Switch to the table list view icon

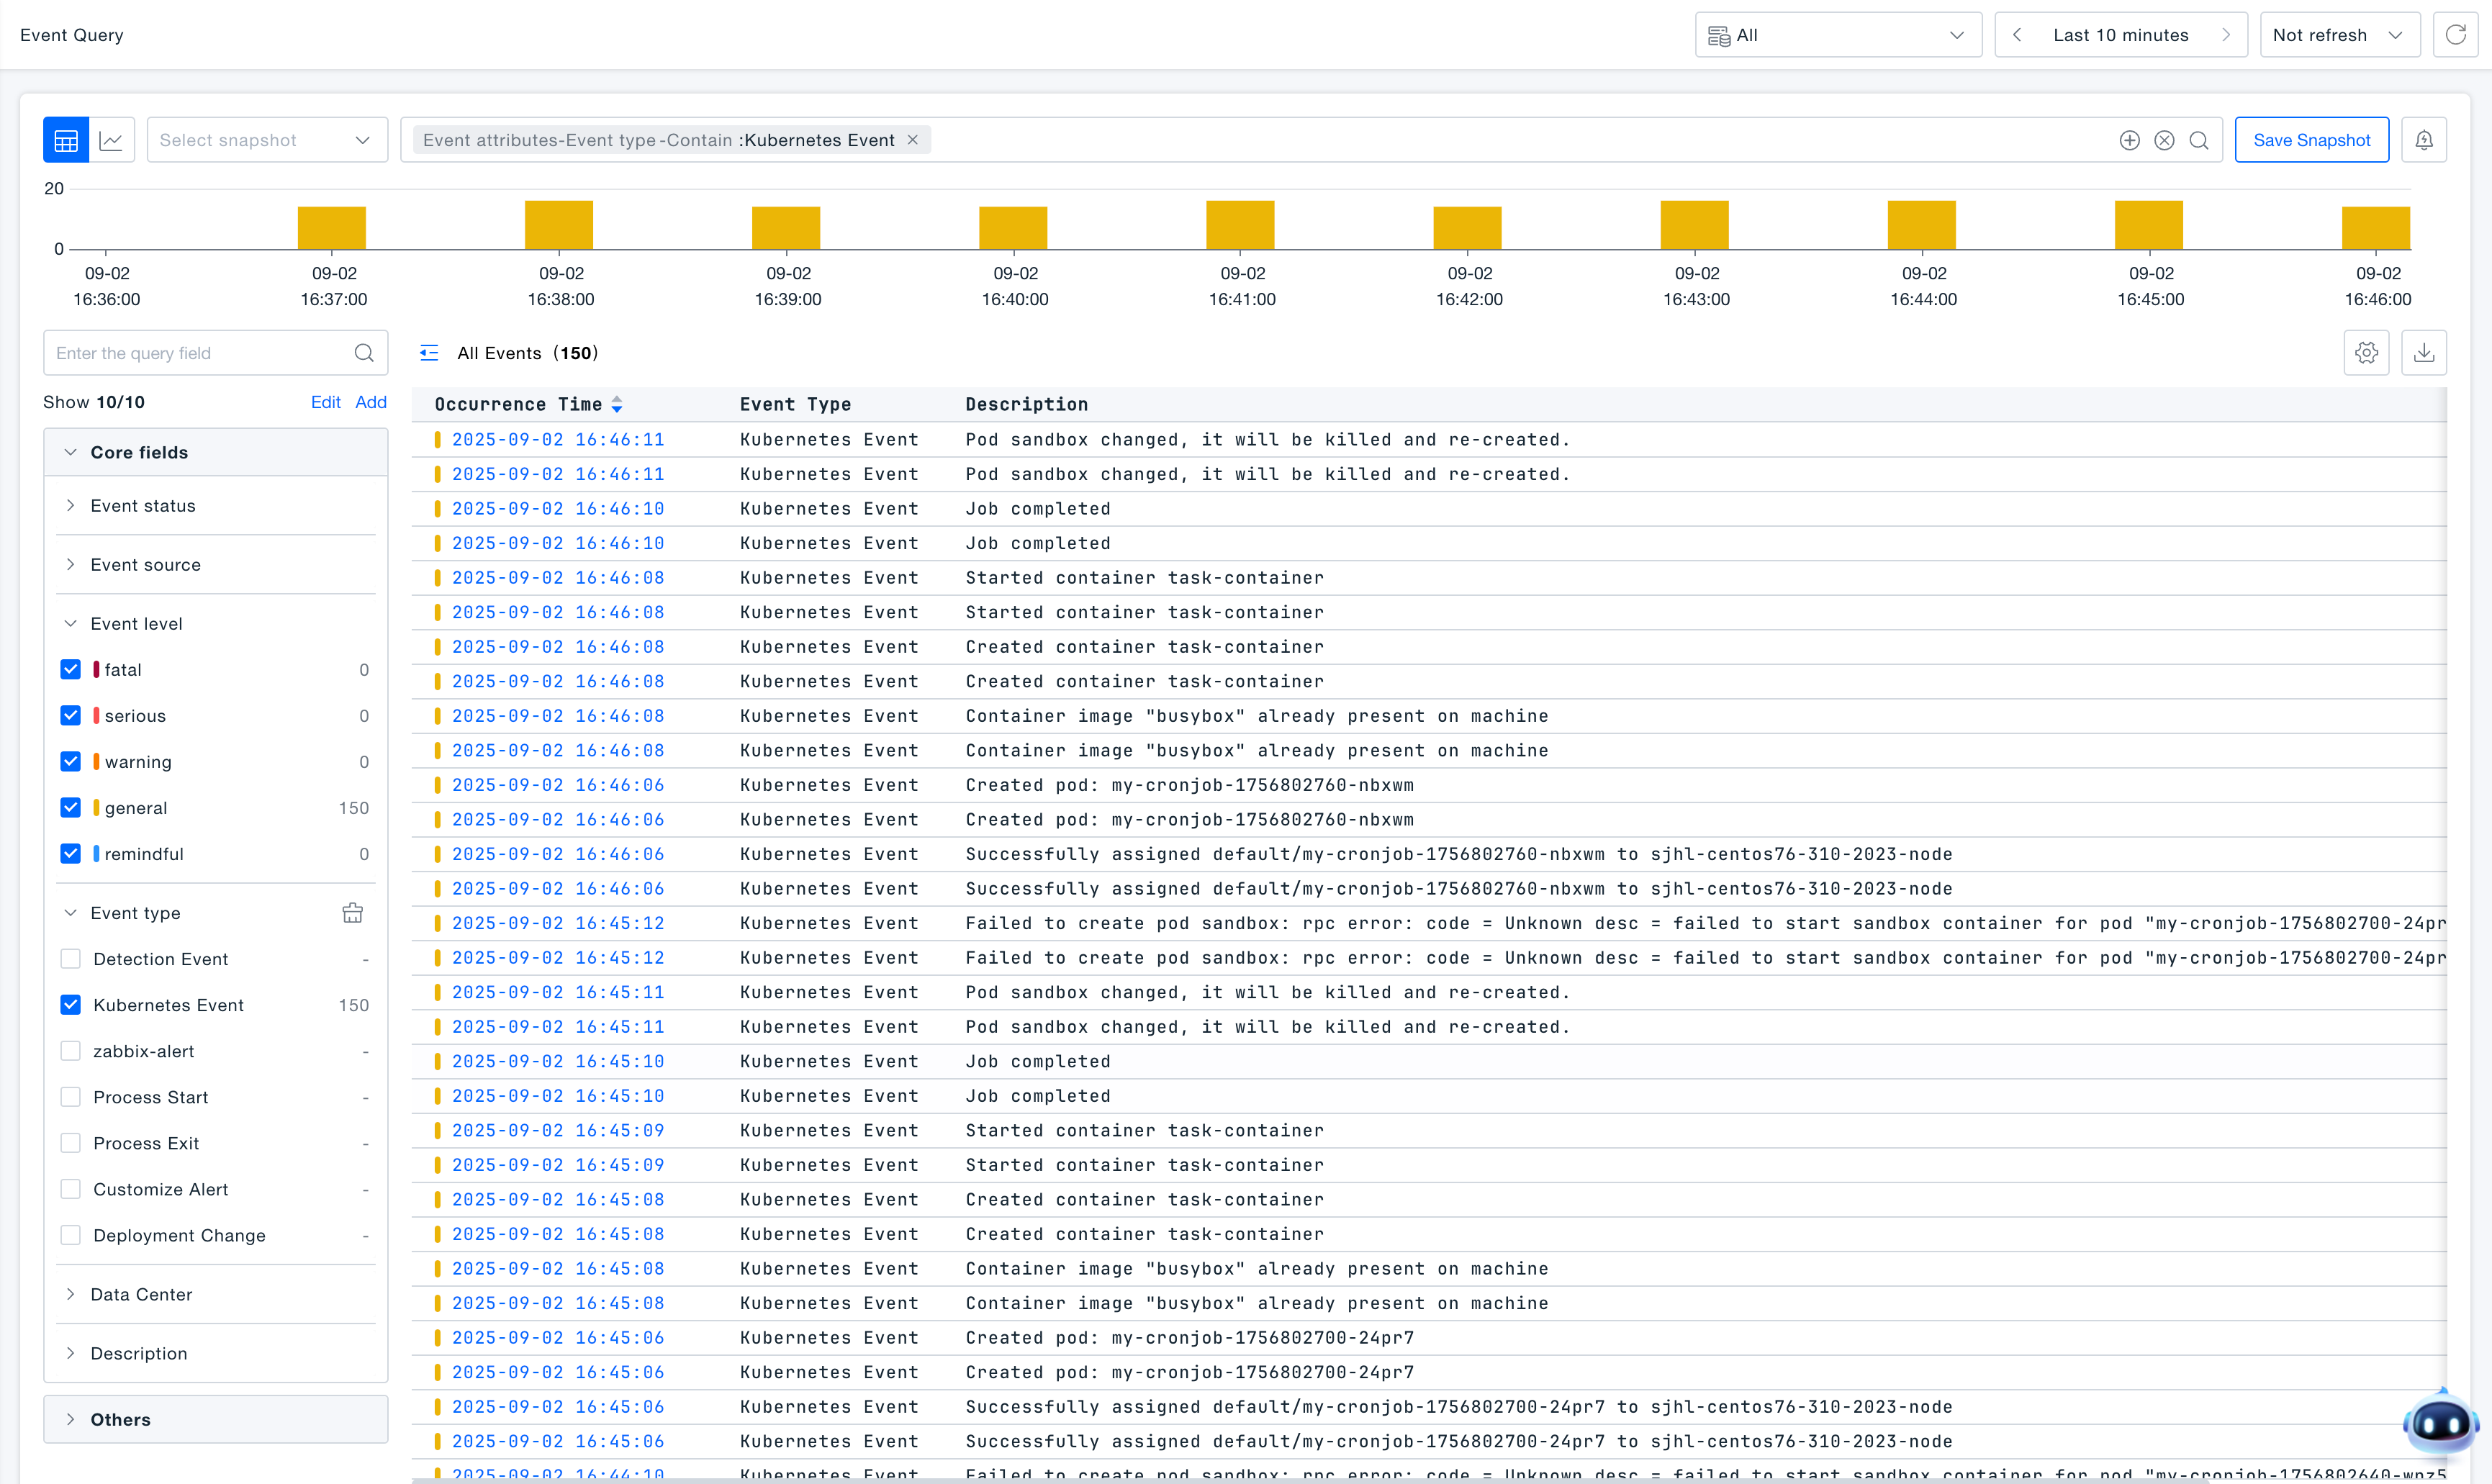tap(66, 140)
